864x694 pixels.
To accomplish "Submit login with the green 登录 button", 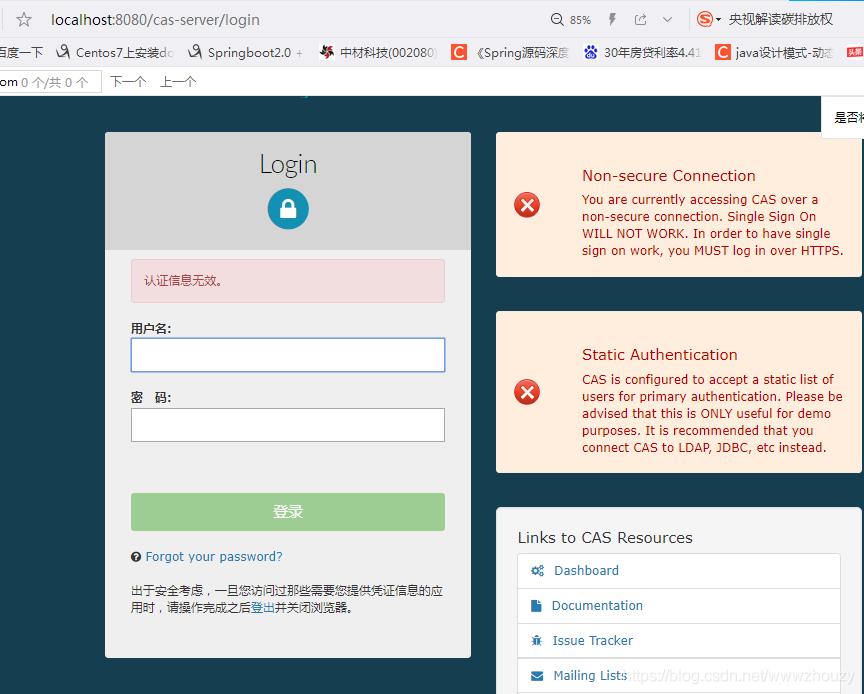I will [x=288, y=512].
